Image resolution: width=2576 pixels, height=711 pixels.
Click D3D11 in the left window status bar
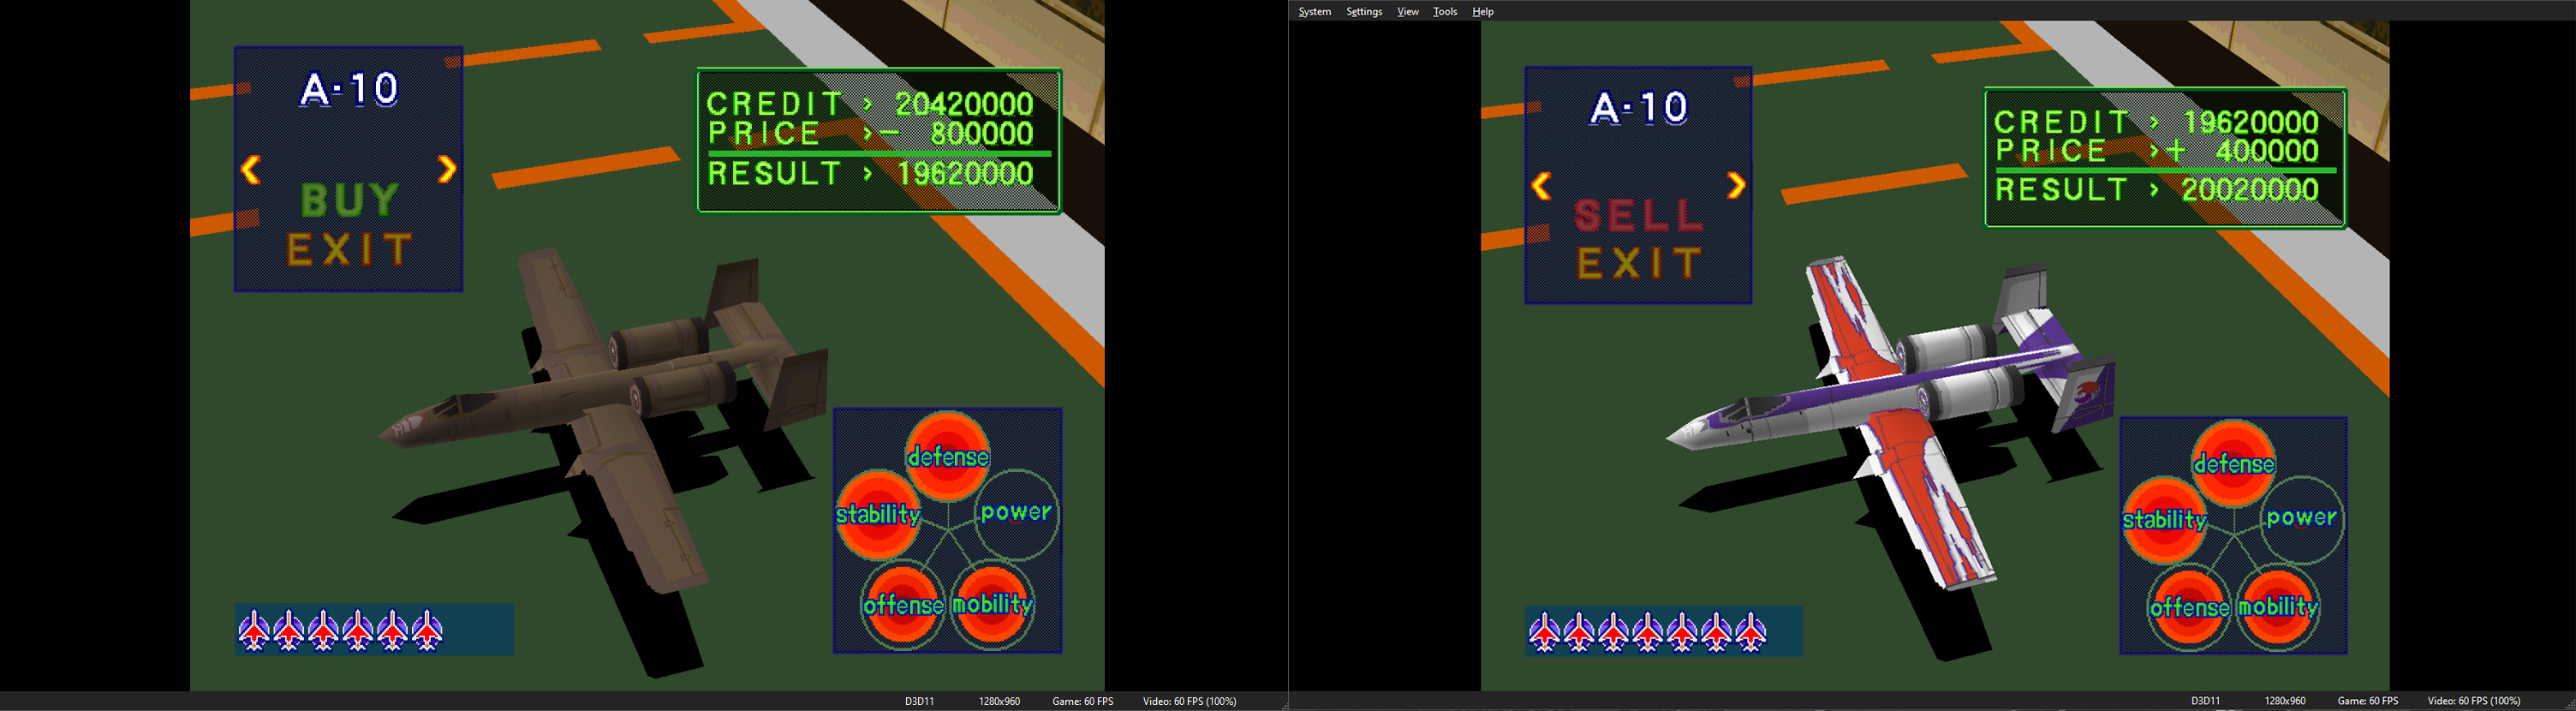tap(920, 701)
